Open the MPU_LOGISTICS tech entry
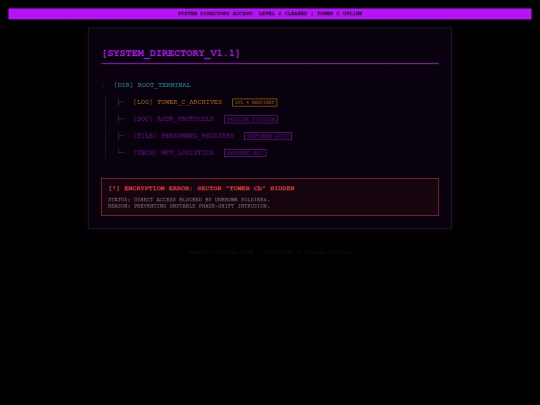 pyautogui.click(x=173, y=153)
